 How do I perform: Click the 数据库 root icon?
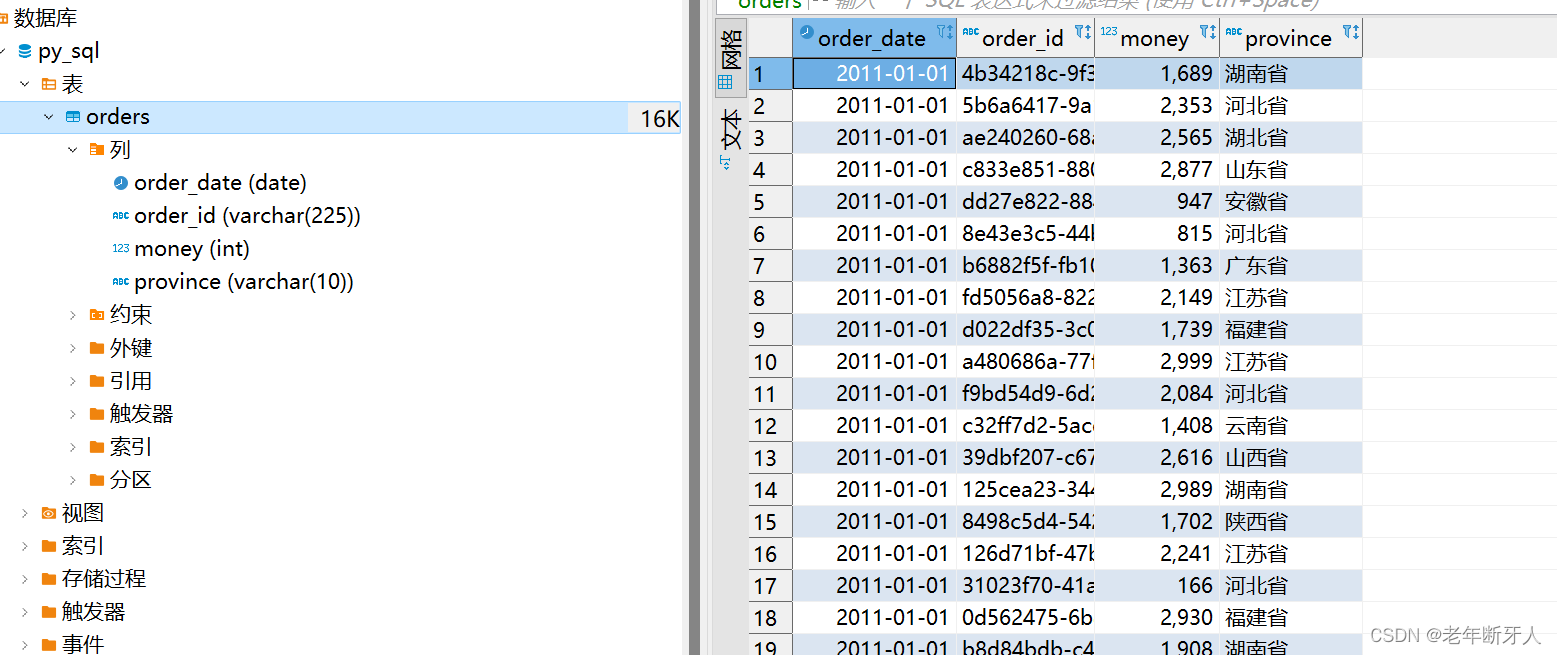(4, 19)
